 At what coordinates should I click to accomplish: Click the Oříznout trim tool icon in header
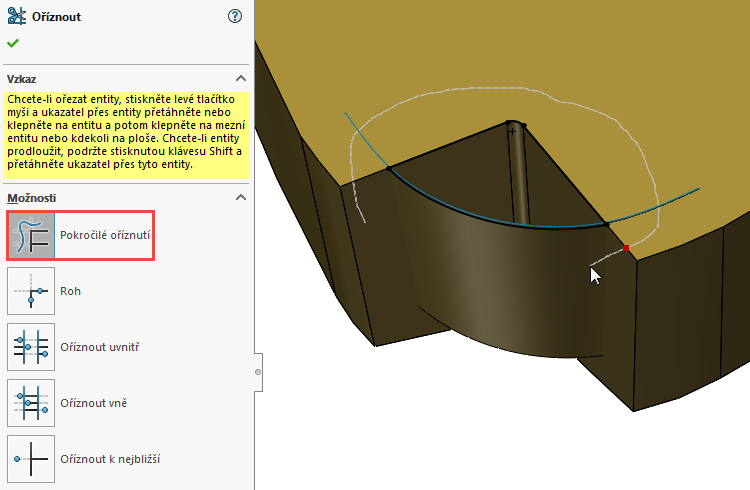point(17,16)
